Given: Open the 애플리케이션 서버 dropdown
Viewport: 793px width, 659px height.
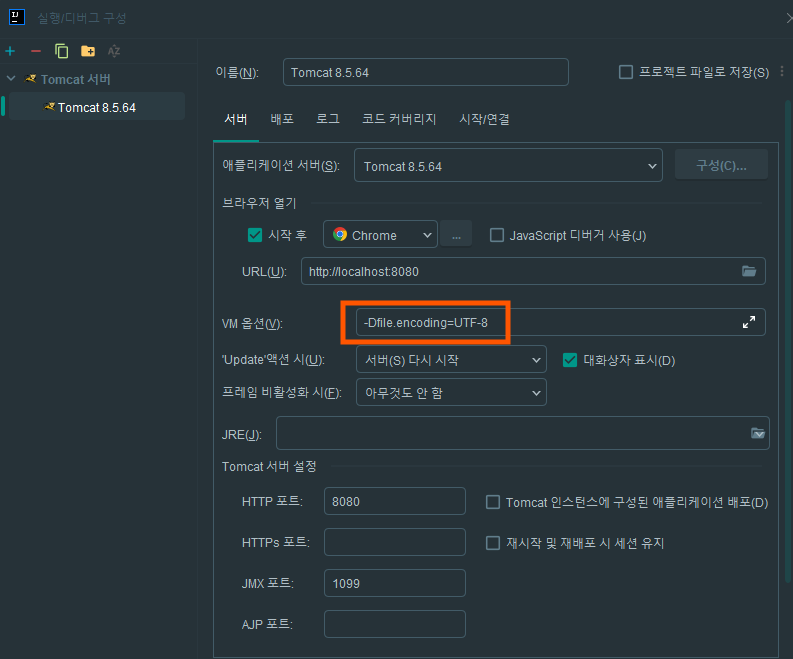Looking at the screenshot, I should (508, 165).
